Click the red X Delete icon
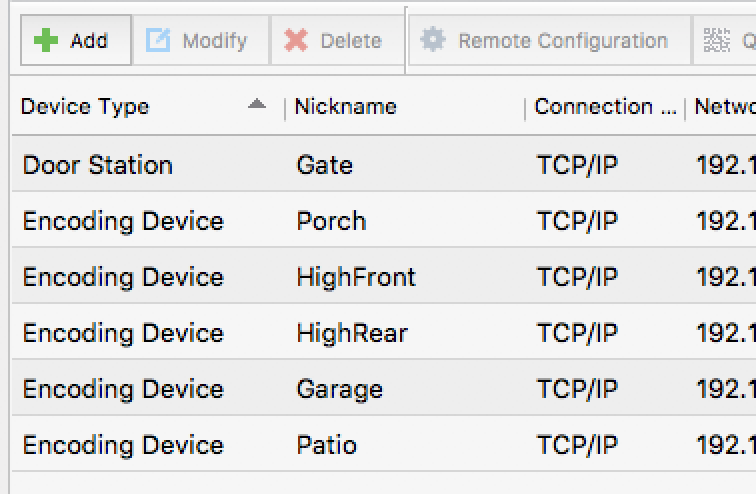This screenshot has width=756, height=494. pyautogui.click(x=296, y=41)
